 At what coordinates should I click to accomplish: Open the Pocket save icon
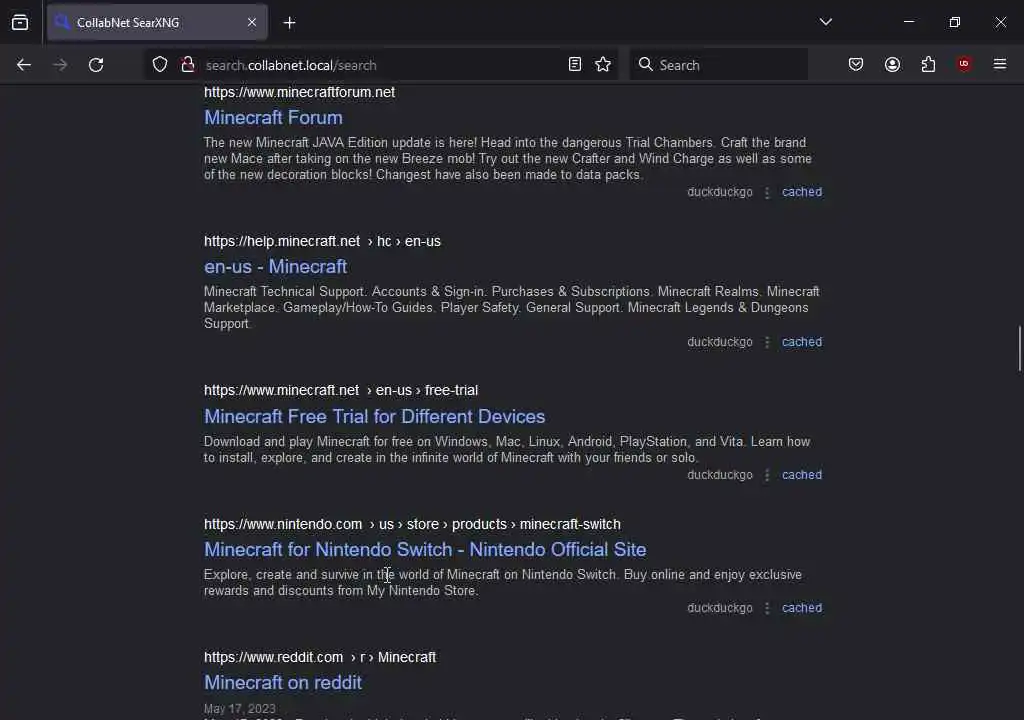(856, 65)
